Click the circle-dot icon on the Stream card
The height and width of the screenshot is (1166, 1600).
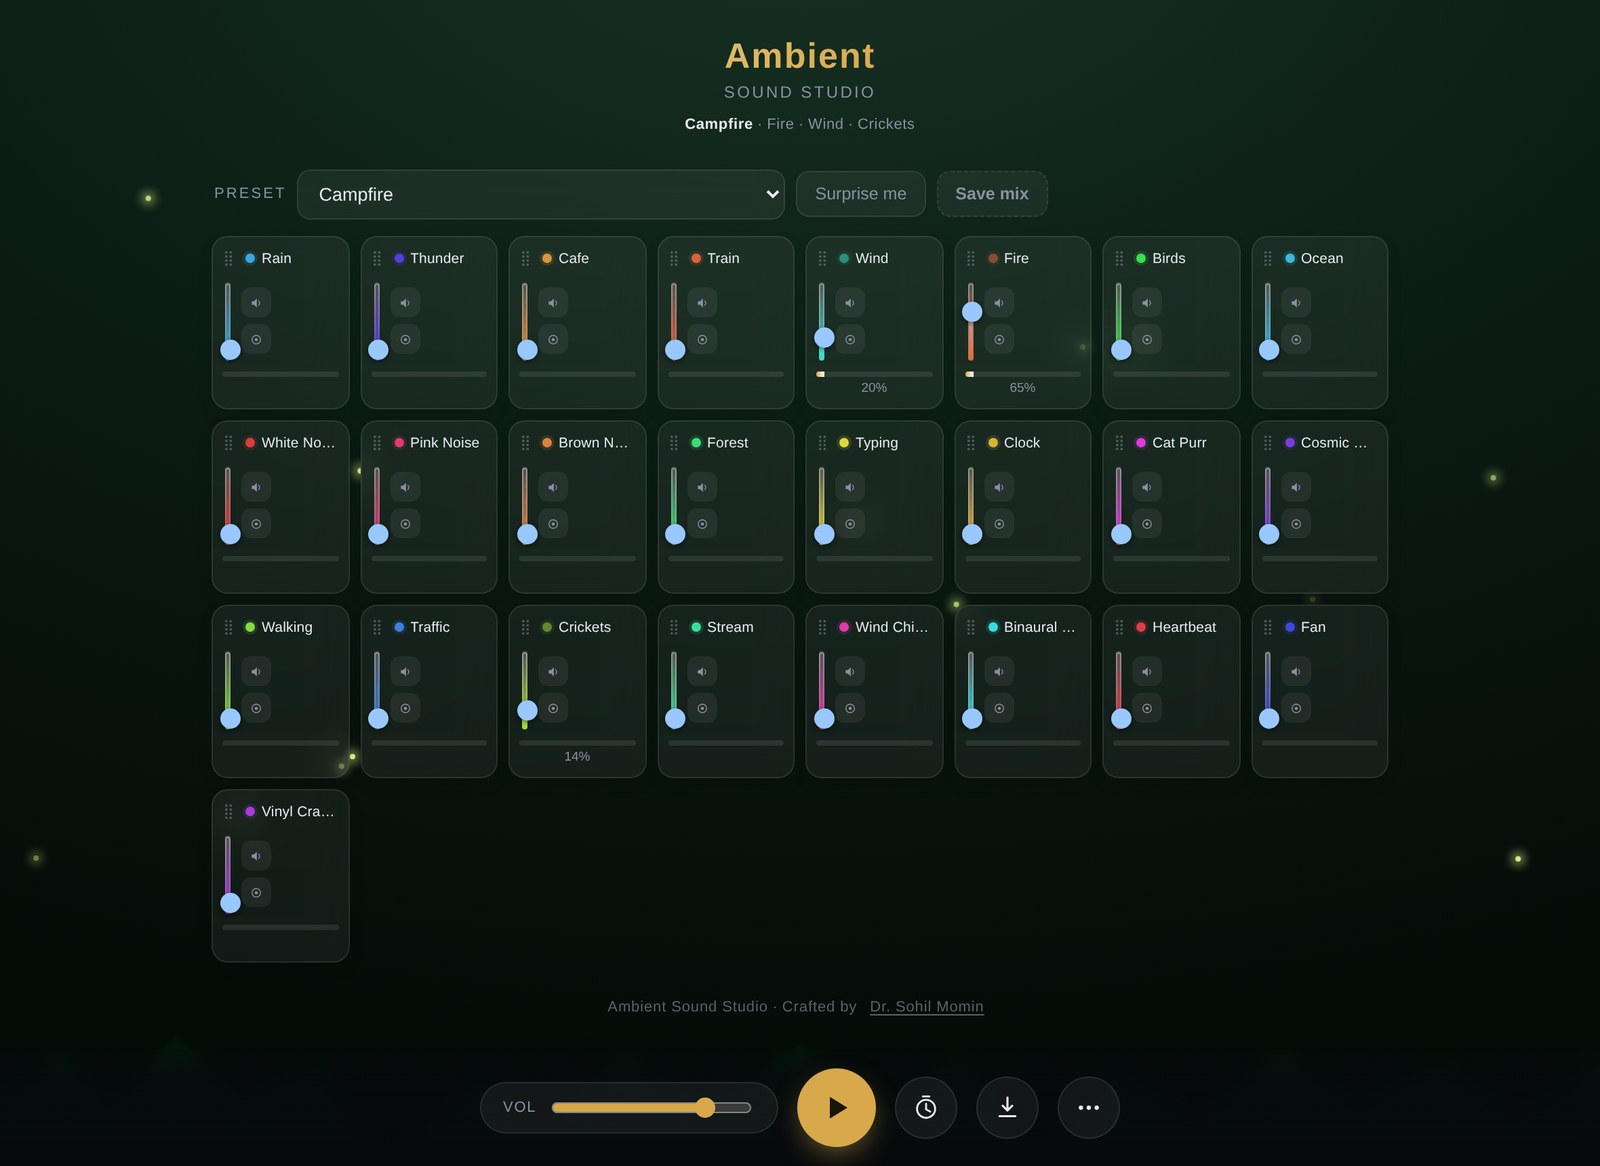(702, 709)
